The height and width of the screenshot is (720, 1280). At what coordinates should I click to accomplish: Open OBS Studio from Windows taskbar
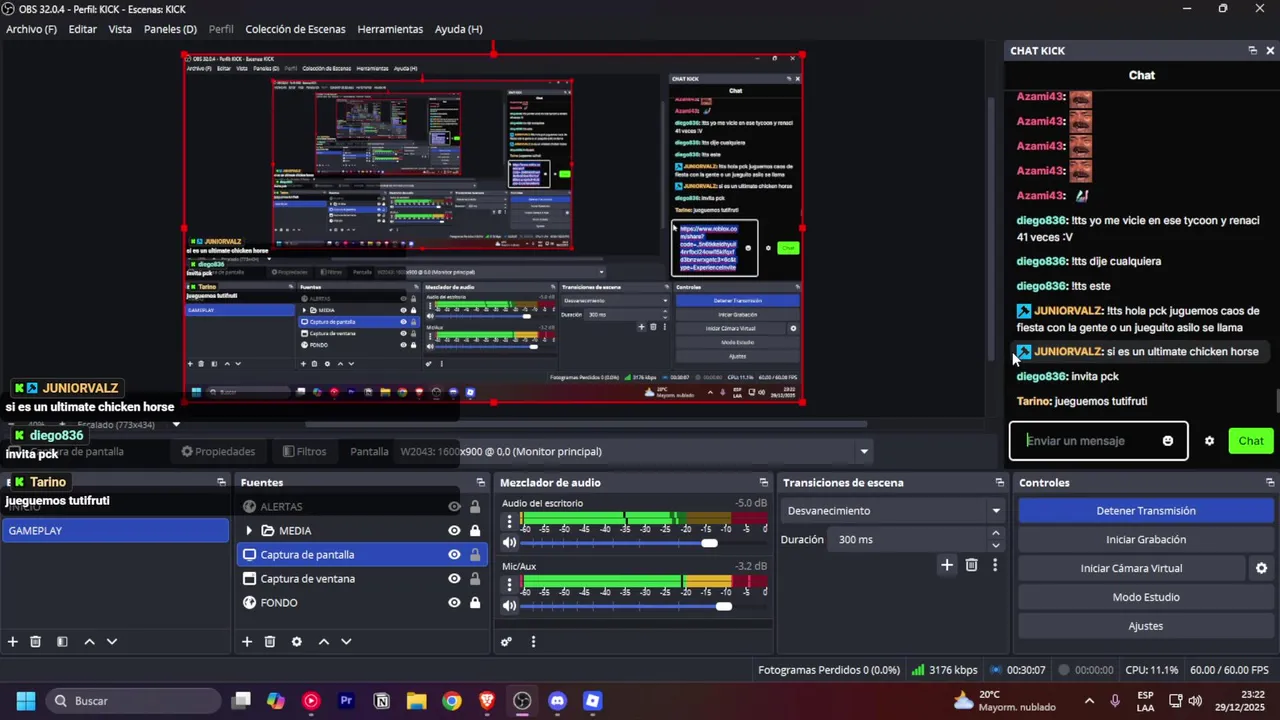[522, 701]
